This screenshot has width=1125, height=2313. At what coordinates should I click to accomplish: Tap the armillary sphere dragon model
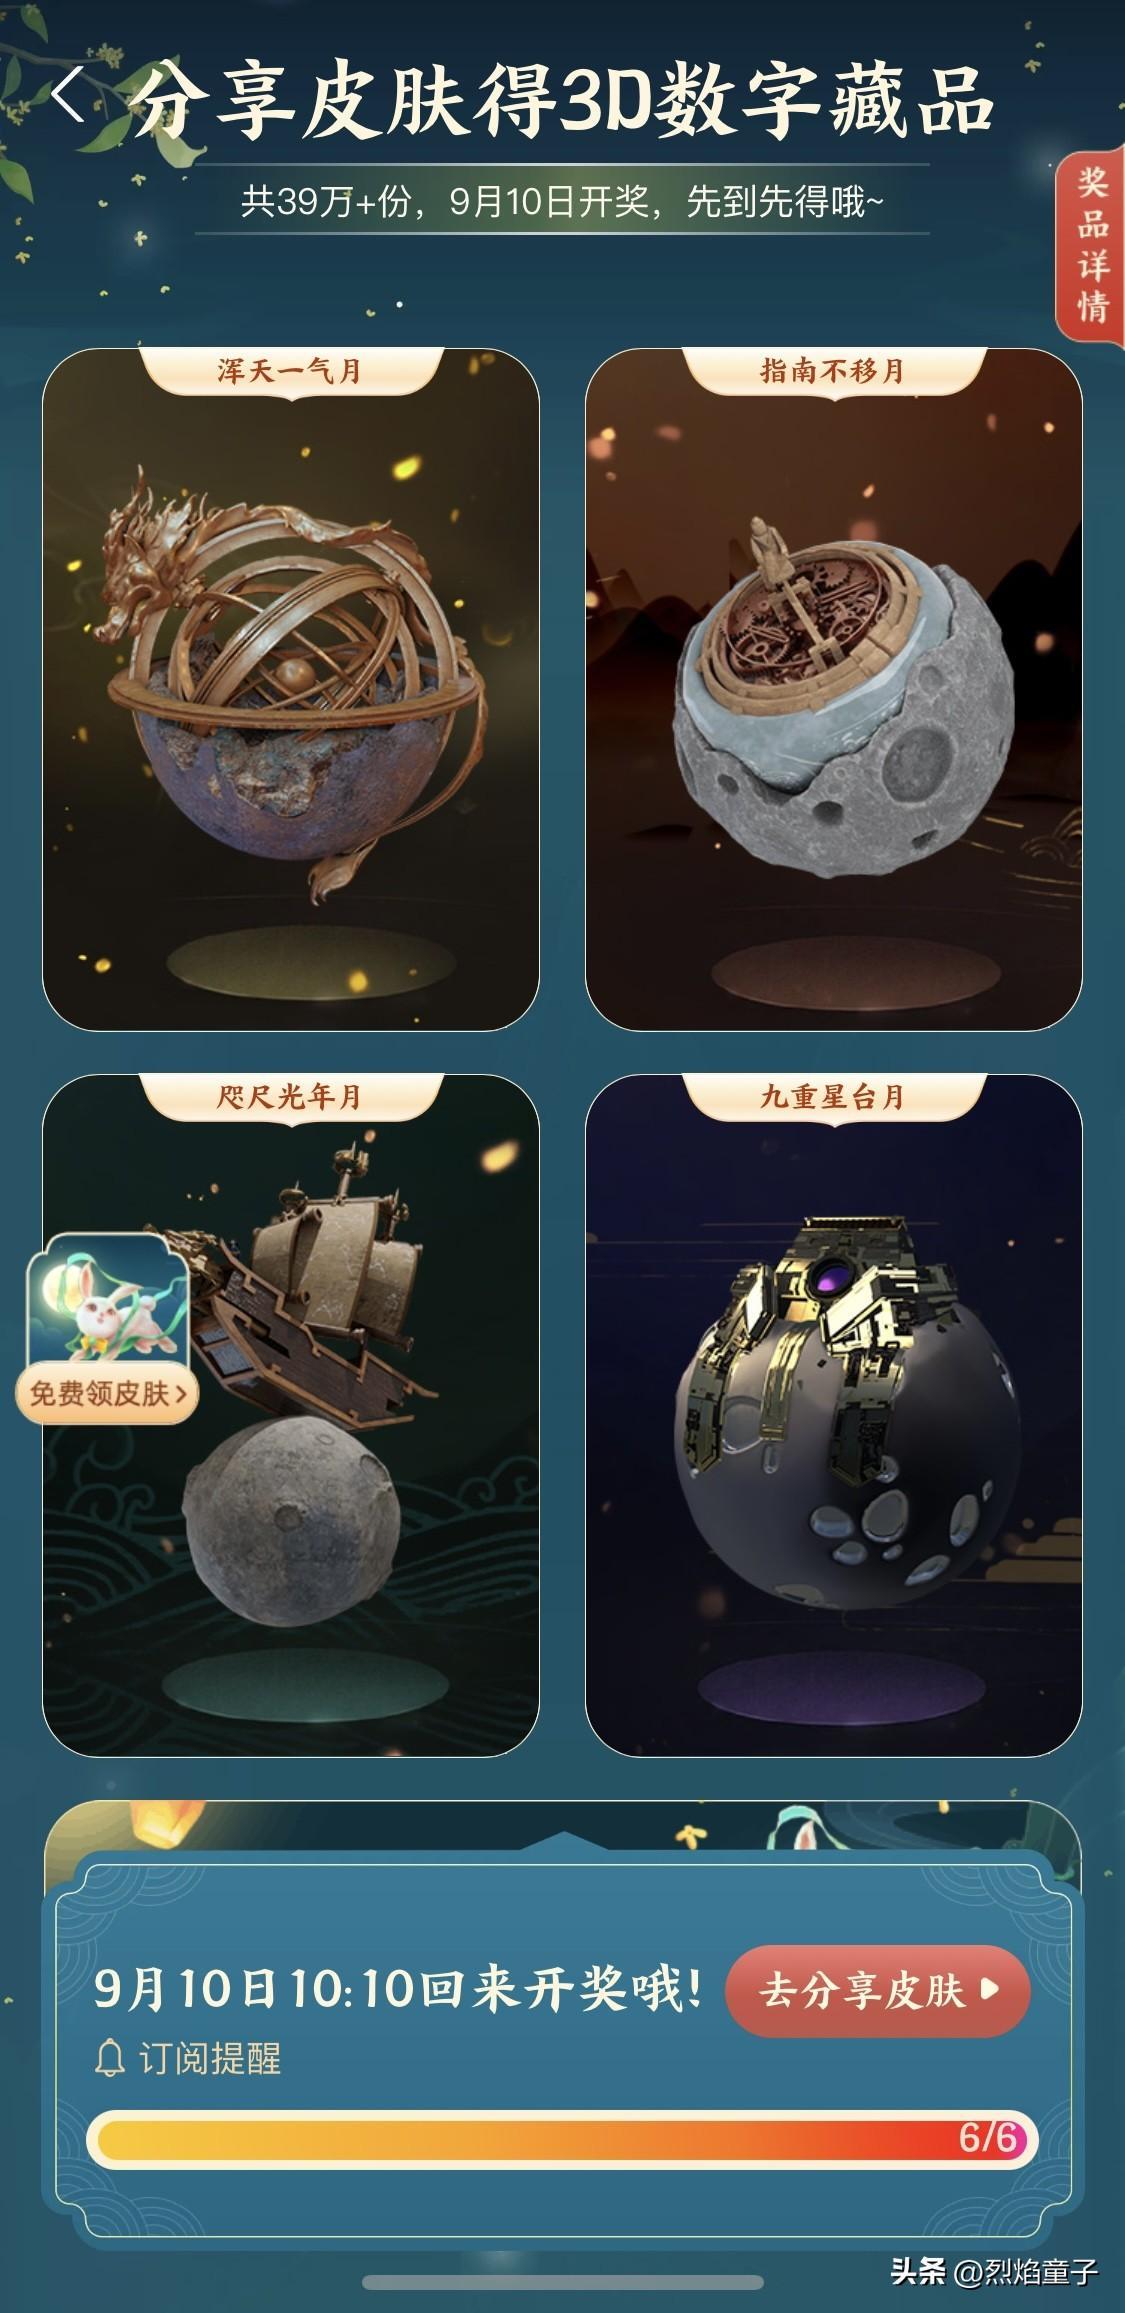(295, 680)
